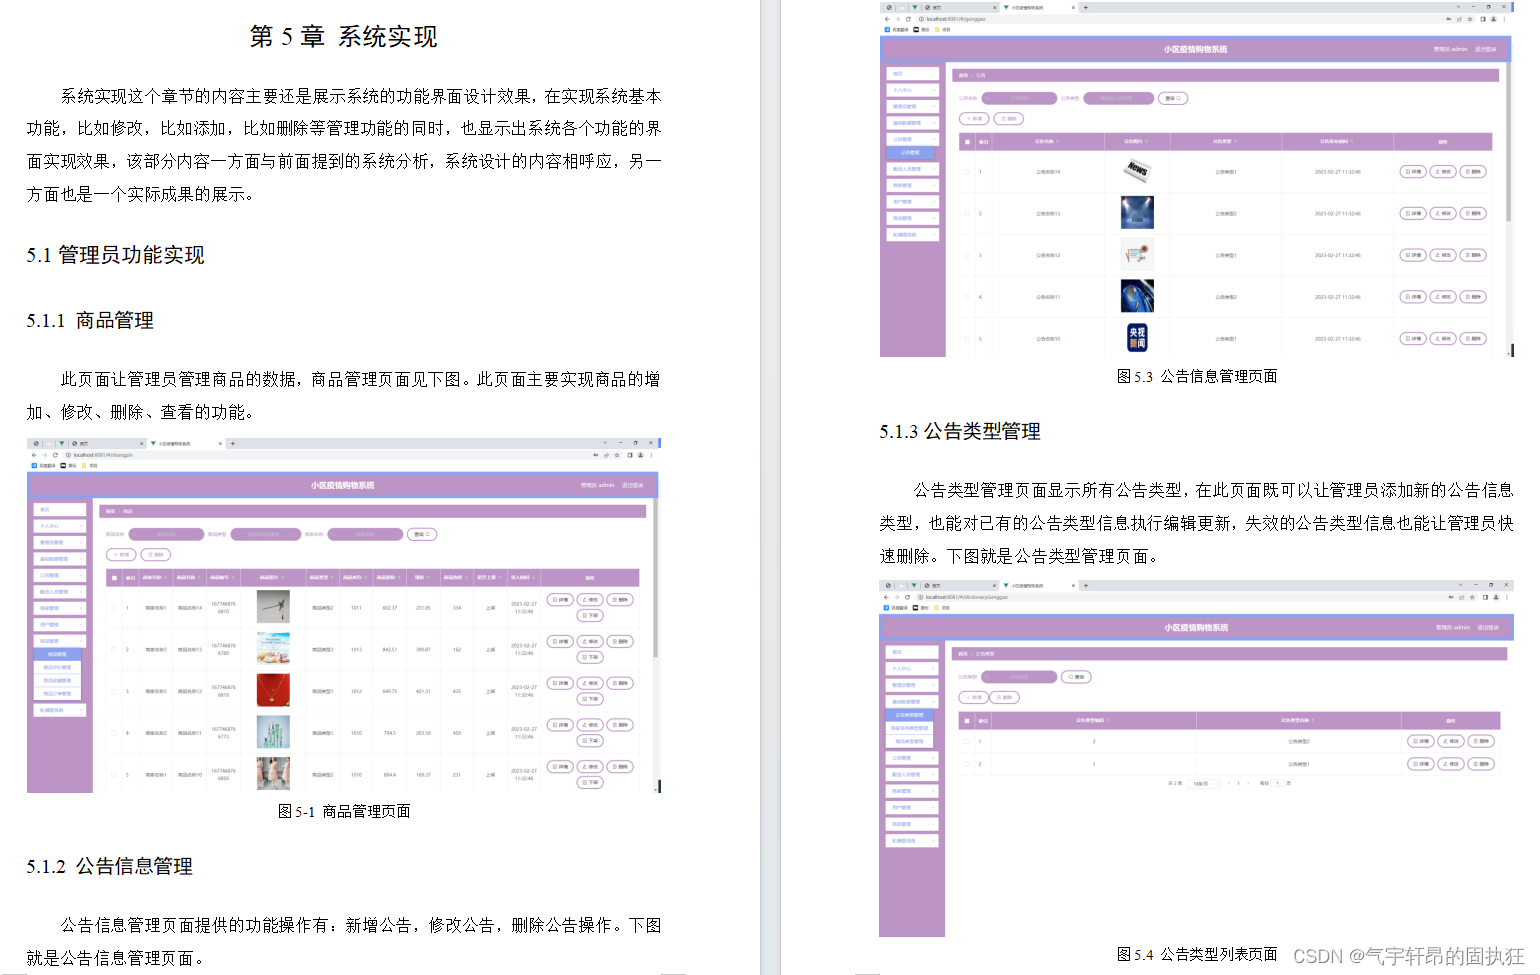The height and width of the screenshot is (975, 1540).
Task: Click 删除 delete button for row 3 in figure 5-1
Action: click(620, 683)
